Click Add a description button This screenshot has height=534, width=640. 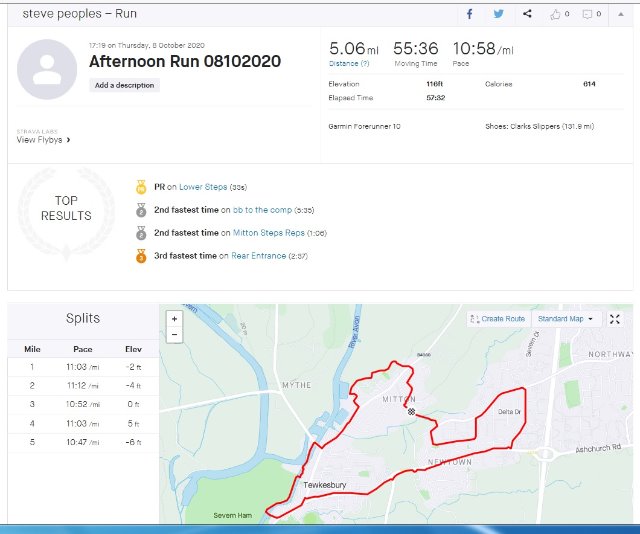click(124, 86)
